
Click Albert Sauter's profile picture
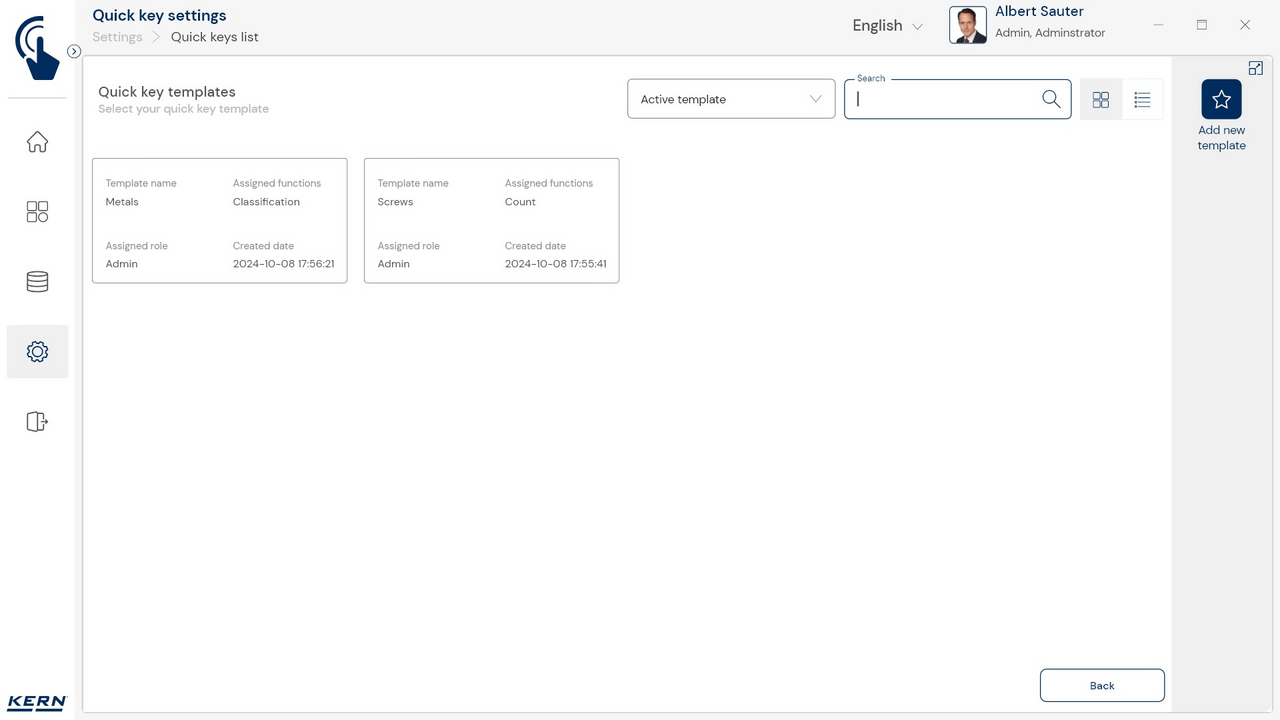click(x=967, y=25)
